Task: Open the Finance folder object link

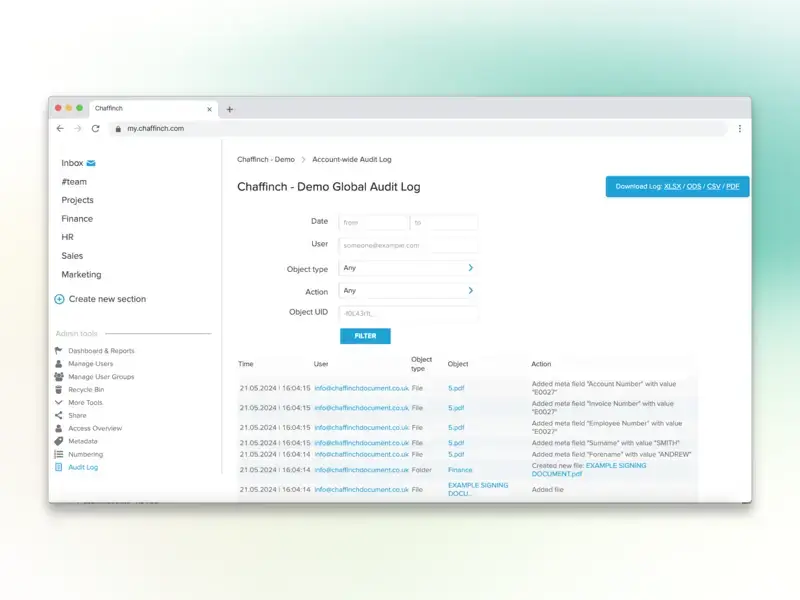Action: coord(460,470)
